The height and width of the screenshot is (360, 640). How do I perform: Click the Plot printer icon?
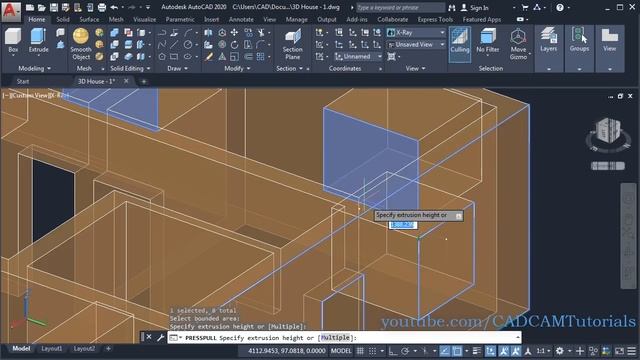[x=102, y=7]
